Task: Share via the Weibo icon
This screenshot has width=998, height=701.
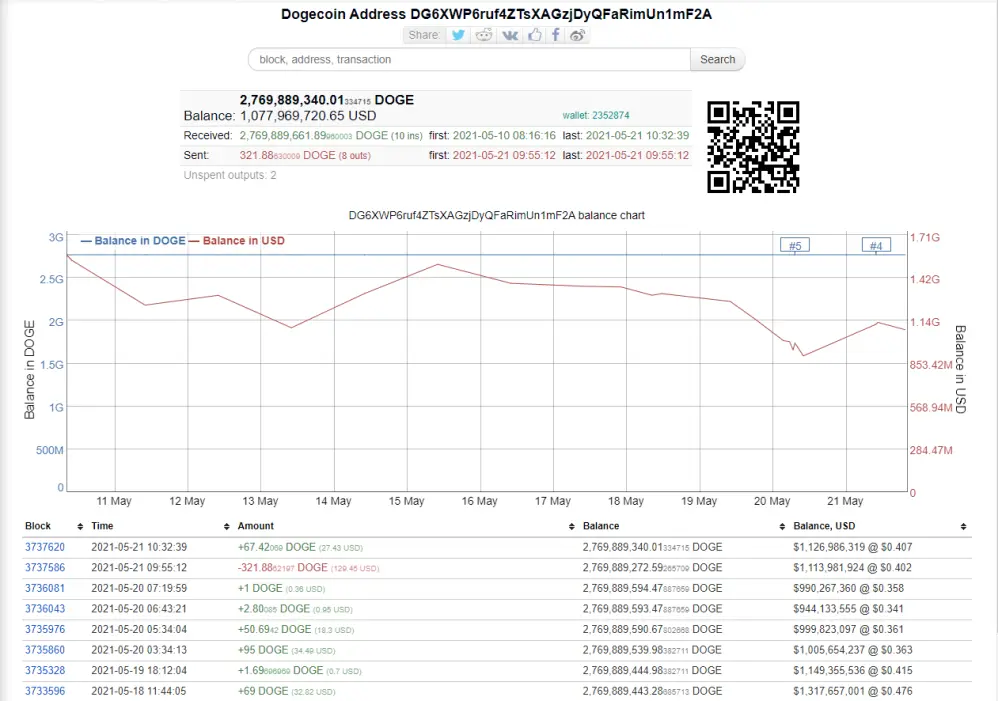Action: click(x=577, y=35)
